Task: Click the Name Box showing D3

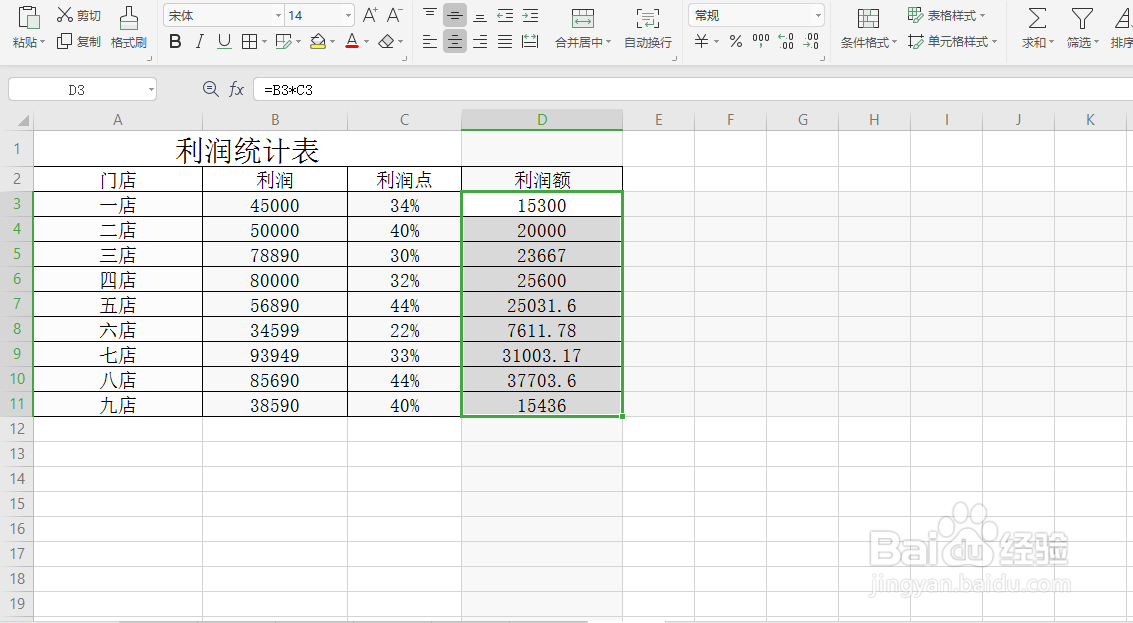Action: [x=82, y=90]
